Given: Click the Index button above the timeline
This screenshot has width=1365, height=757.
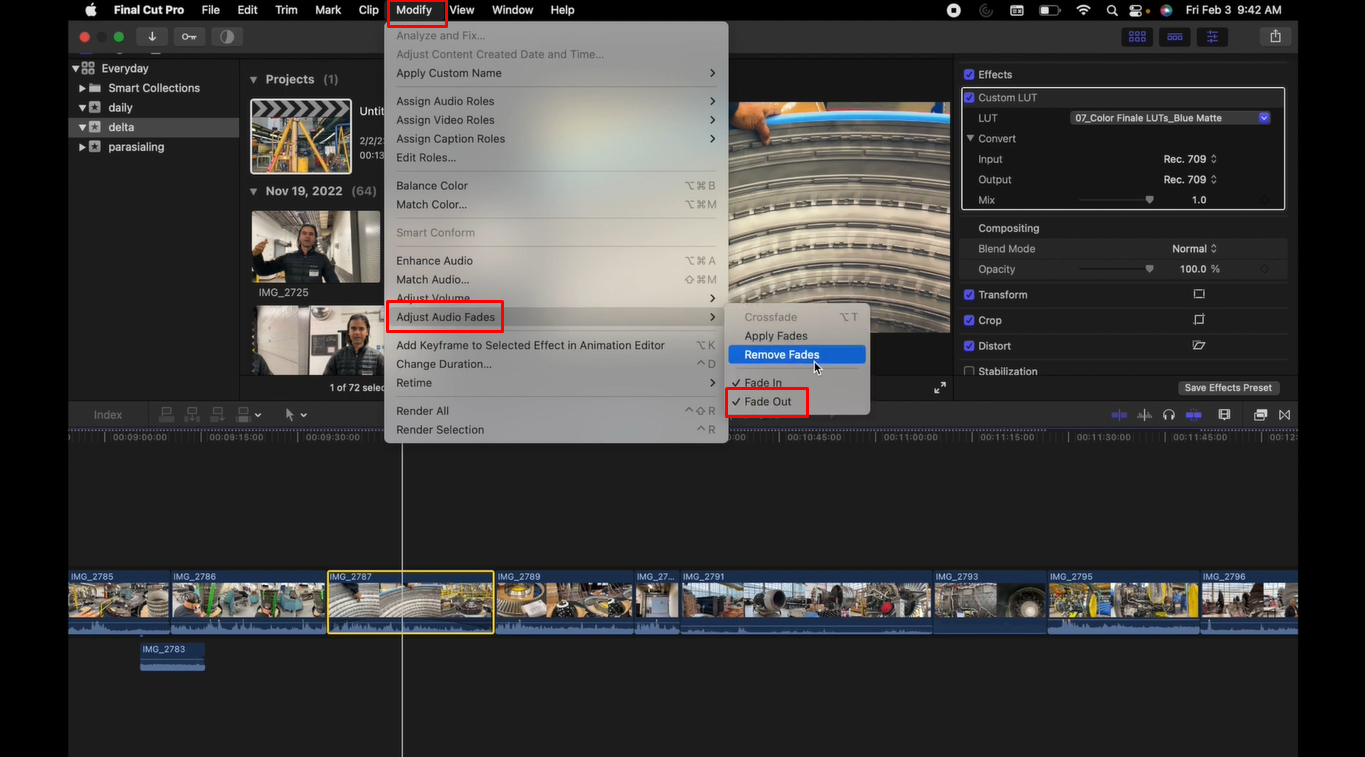Looking at the screenshot, I should 108,414.
